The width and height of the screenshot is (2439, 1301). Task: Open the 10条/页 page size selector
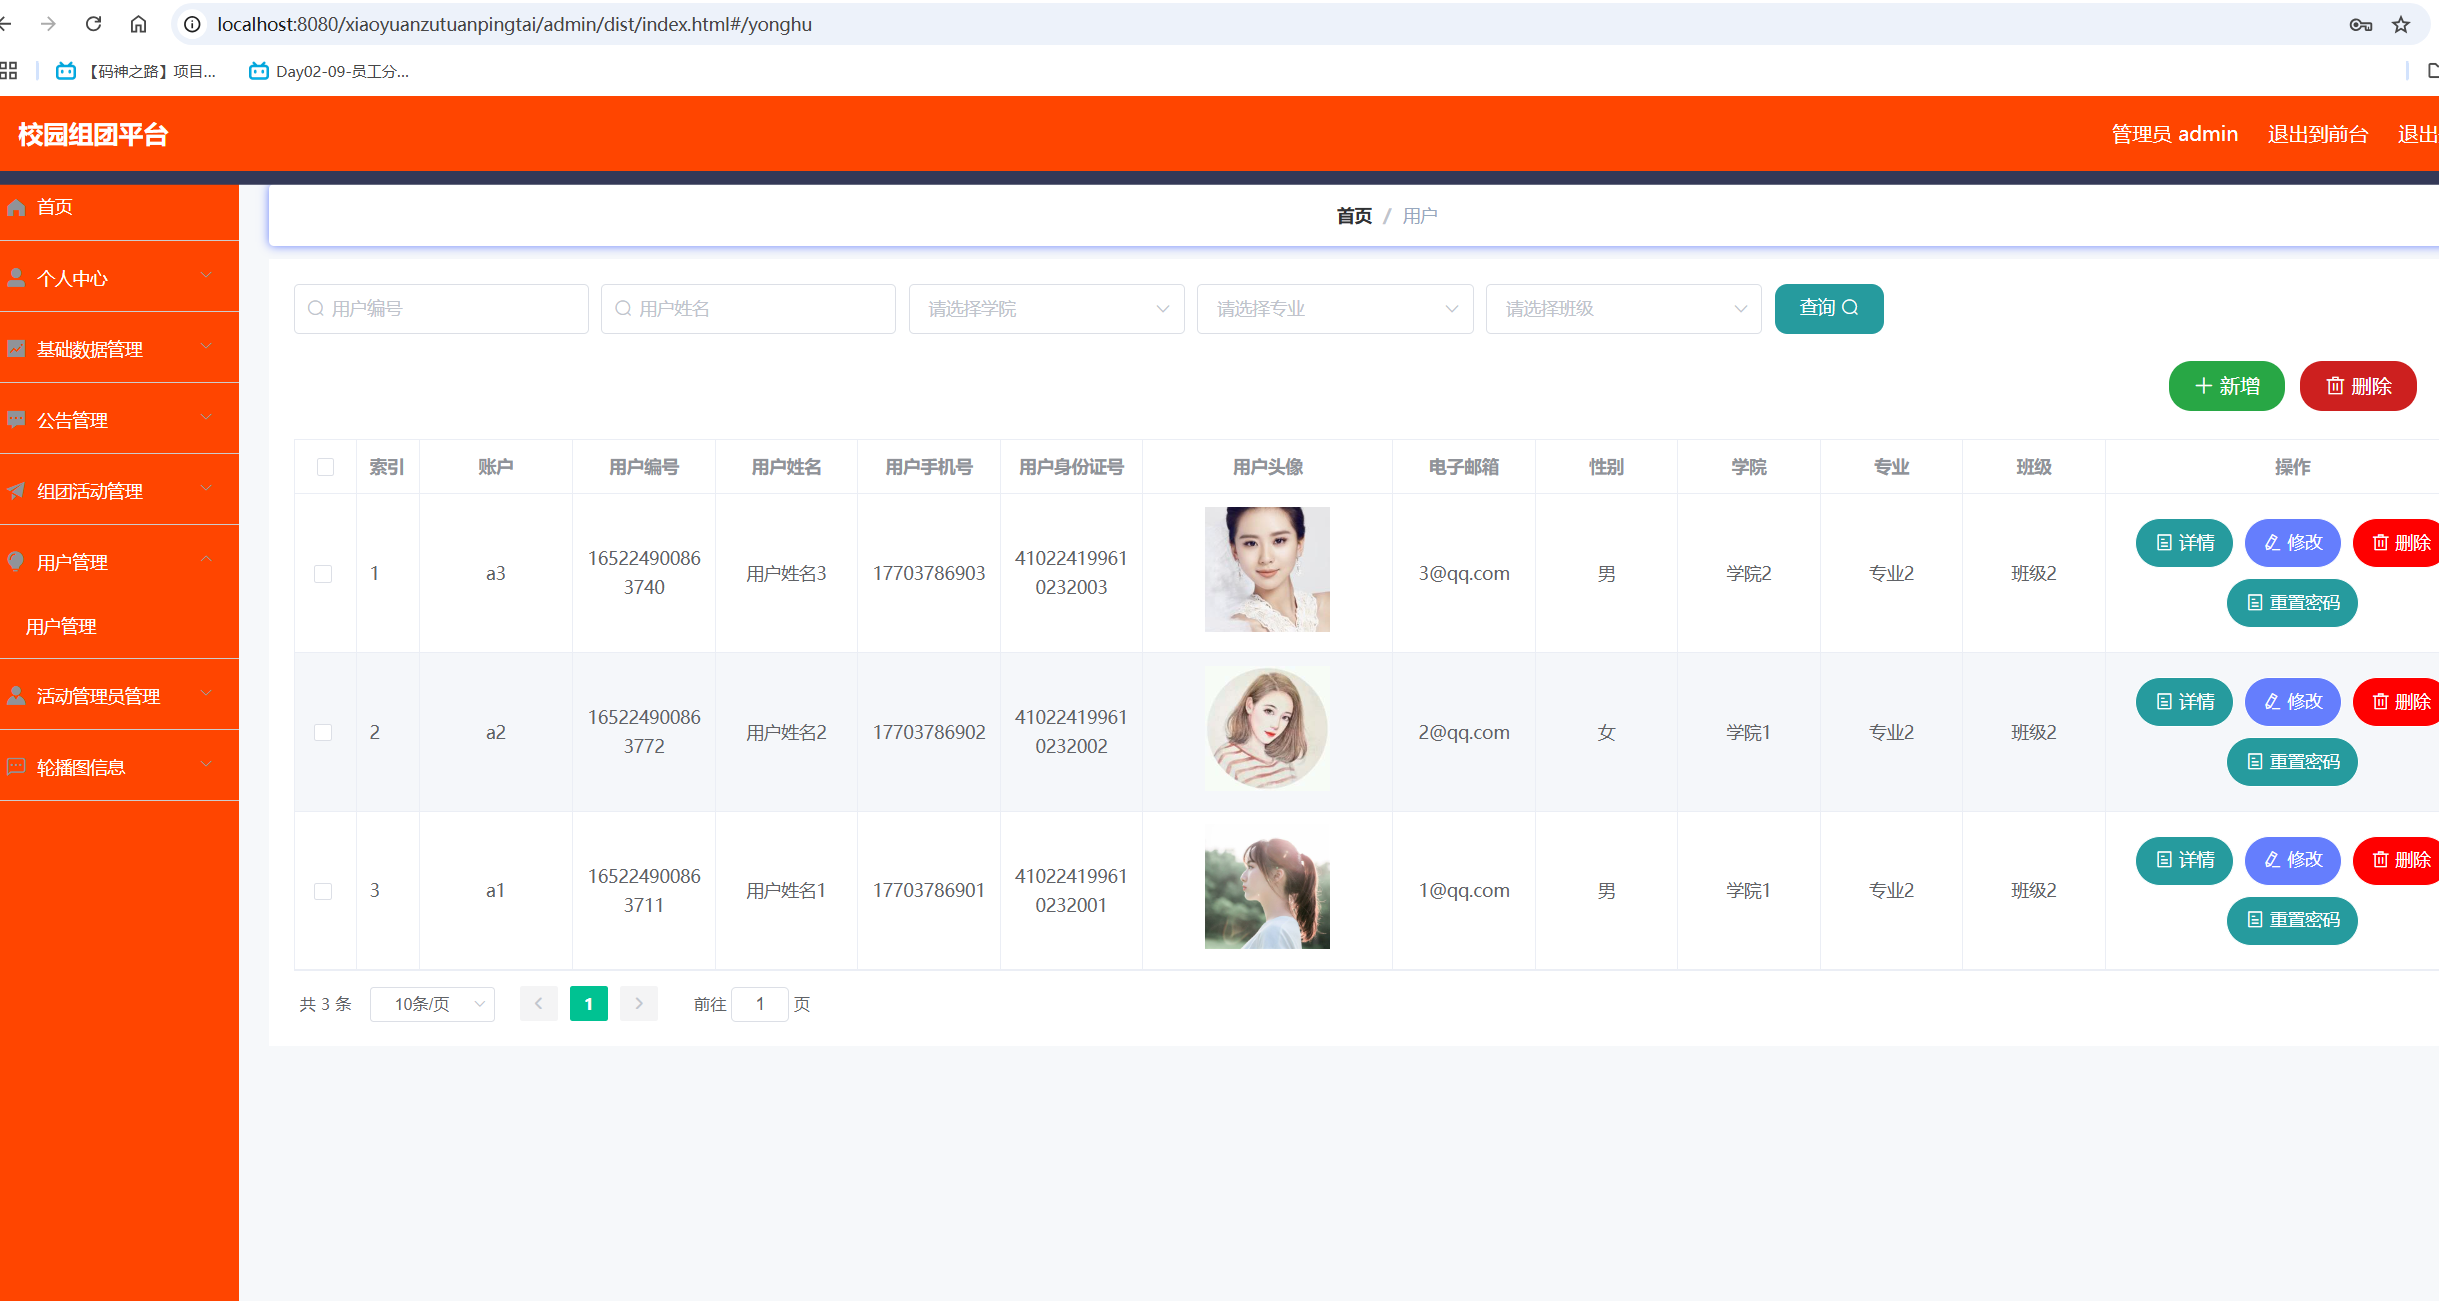click(x=432, y=1004)
